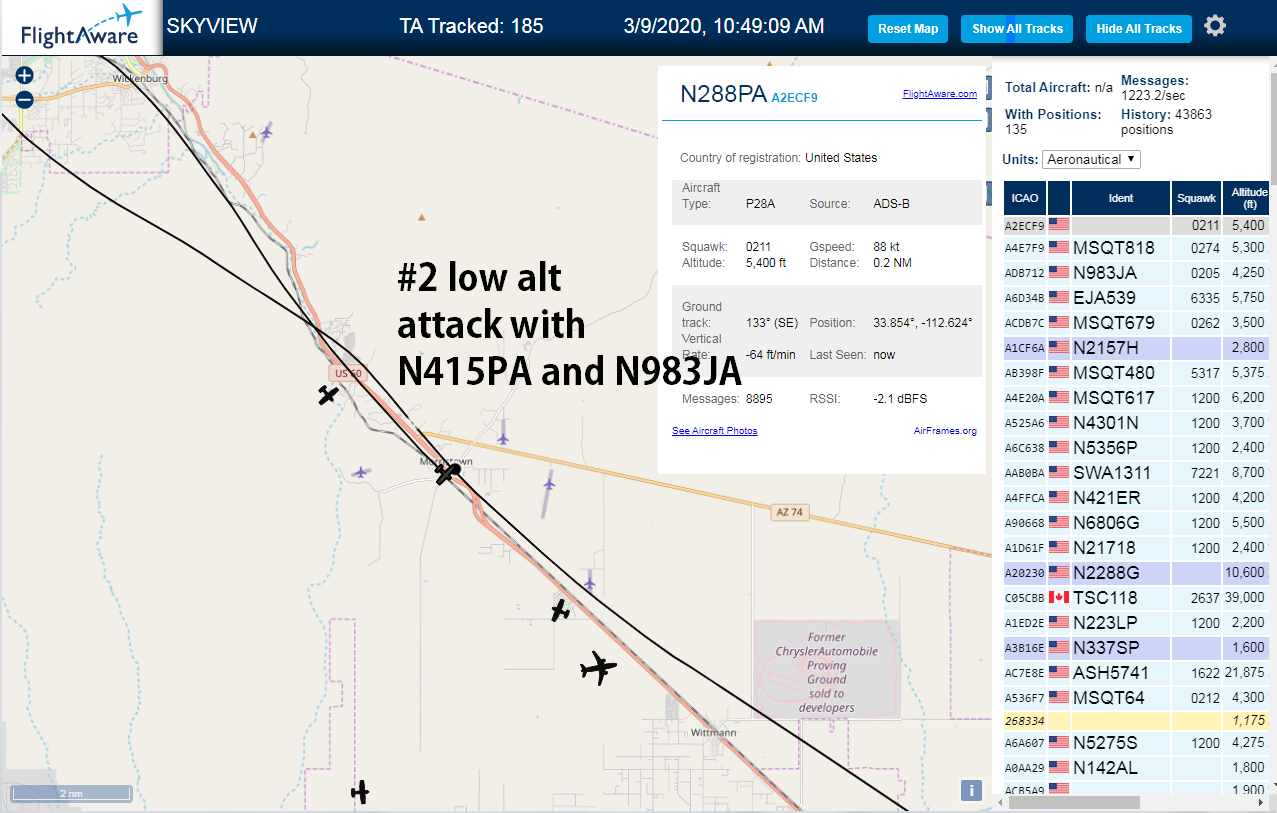Click Show All Tracks button

pos(1017,29)
